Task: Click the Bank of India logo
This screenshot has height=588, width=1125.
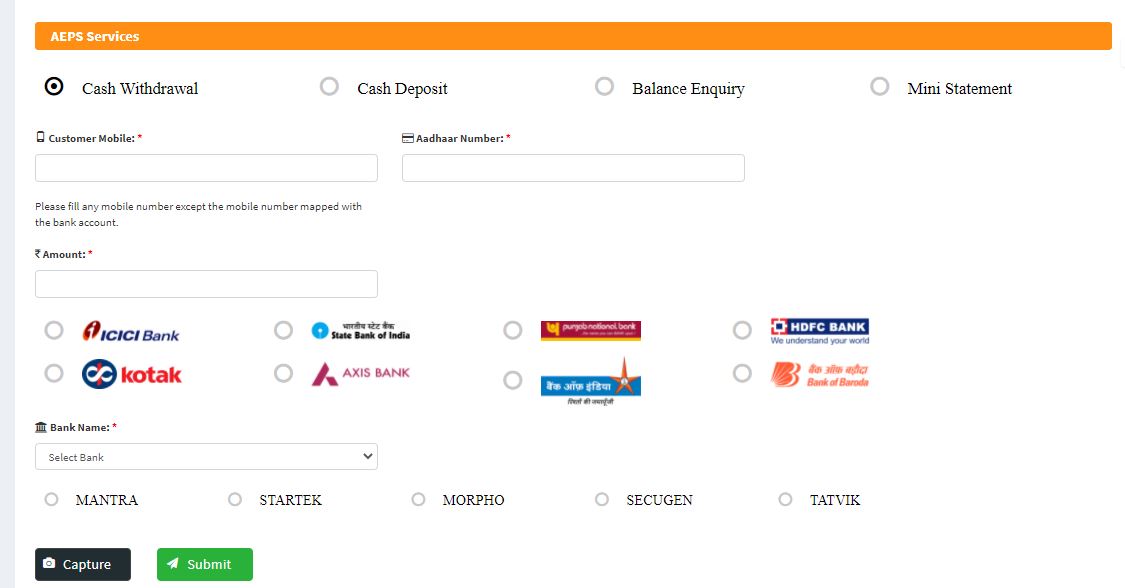Action: click(x=590, y=380)
